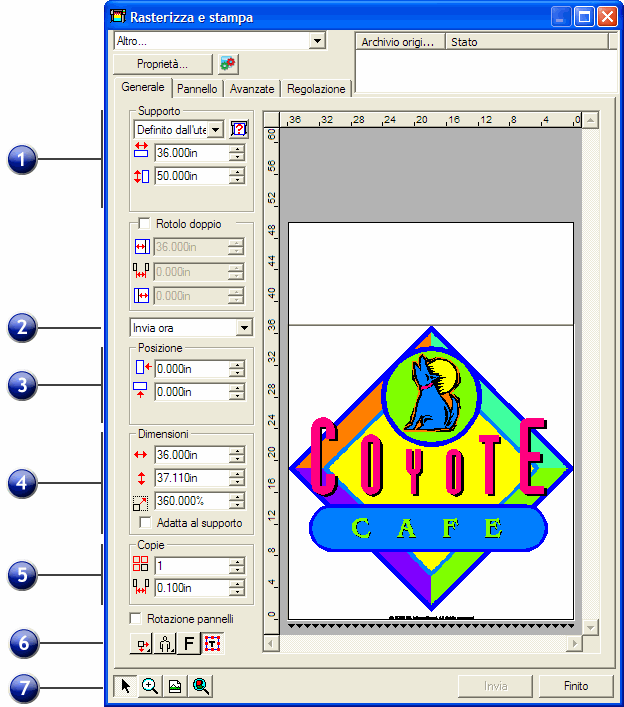
Task: Adjust the Supporto width 36.000in spinner
Action: pos(237,153)
